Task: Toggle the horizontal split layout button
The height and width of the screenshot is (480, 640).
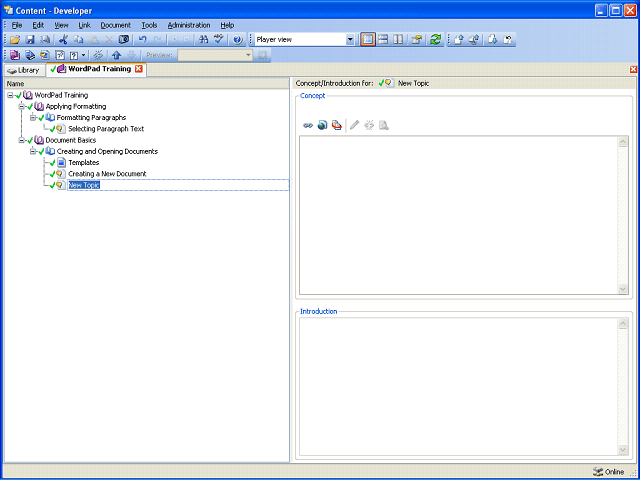Action: 383,40
